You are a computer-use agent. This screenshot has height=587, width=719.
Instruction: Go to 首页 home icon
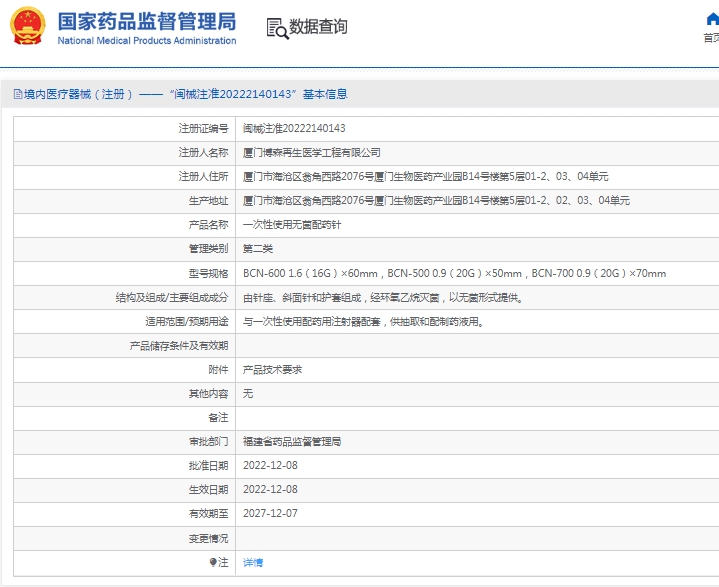point(712,19)
